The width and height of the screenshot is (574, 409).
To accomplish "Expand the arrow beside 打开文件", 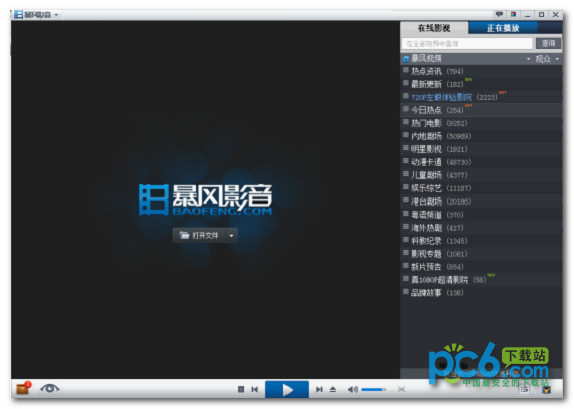I will click(x=231, y=235).
